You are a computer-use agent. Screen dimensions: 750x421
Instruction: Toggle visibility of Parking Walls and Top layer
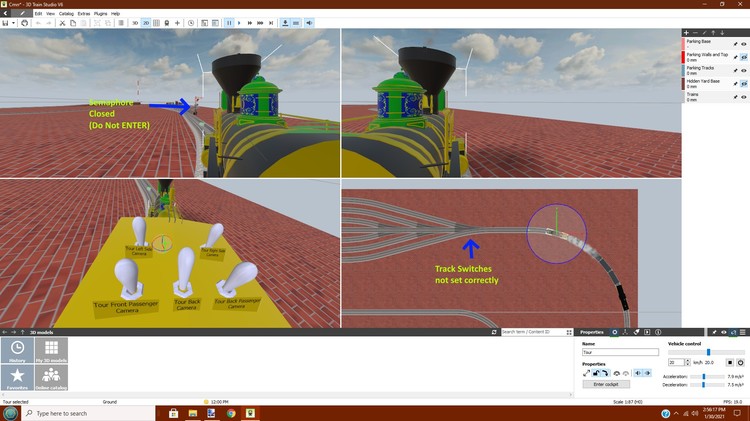[744, 57]
